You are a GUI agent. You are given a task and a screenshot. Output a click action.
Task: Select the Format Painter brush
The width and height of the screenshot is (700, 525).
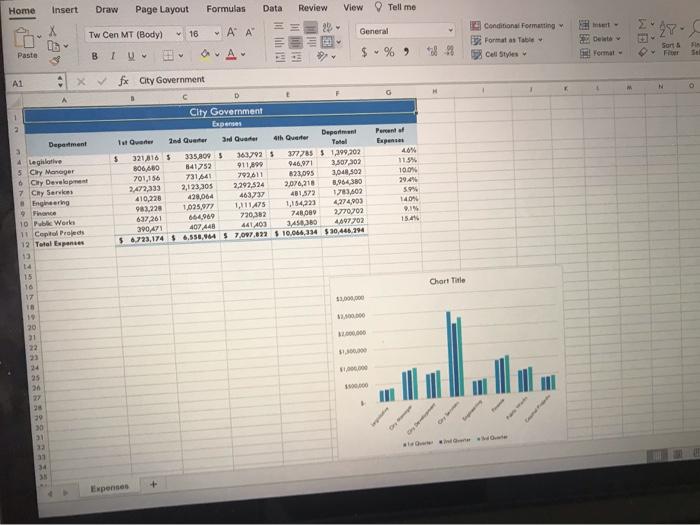pos(55,60)
